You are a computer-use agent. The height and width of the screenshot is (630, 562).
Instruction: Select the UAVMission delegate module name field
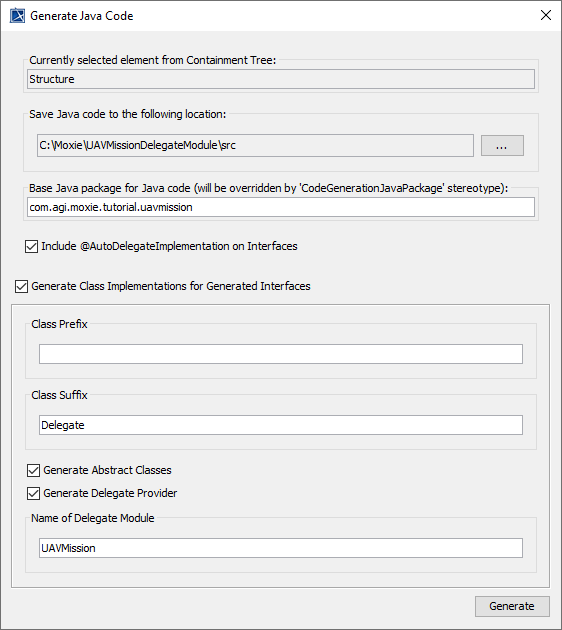coord(281,548)
